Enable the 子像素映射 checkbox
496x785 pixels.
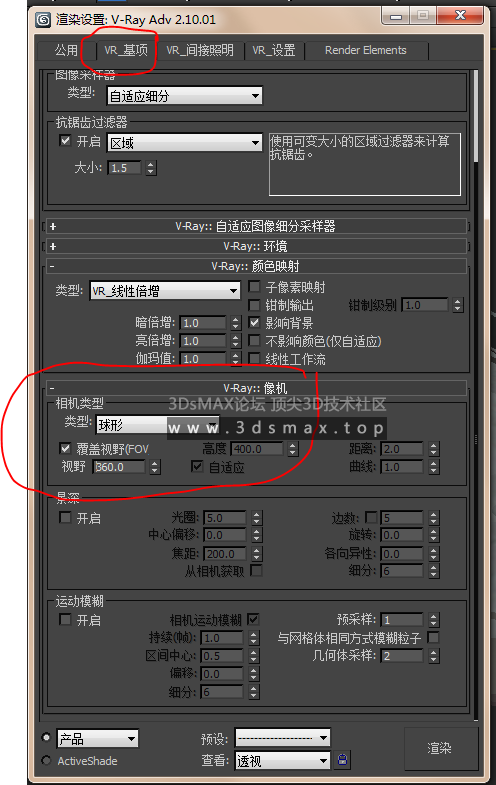tap(255, 287)
